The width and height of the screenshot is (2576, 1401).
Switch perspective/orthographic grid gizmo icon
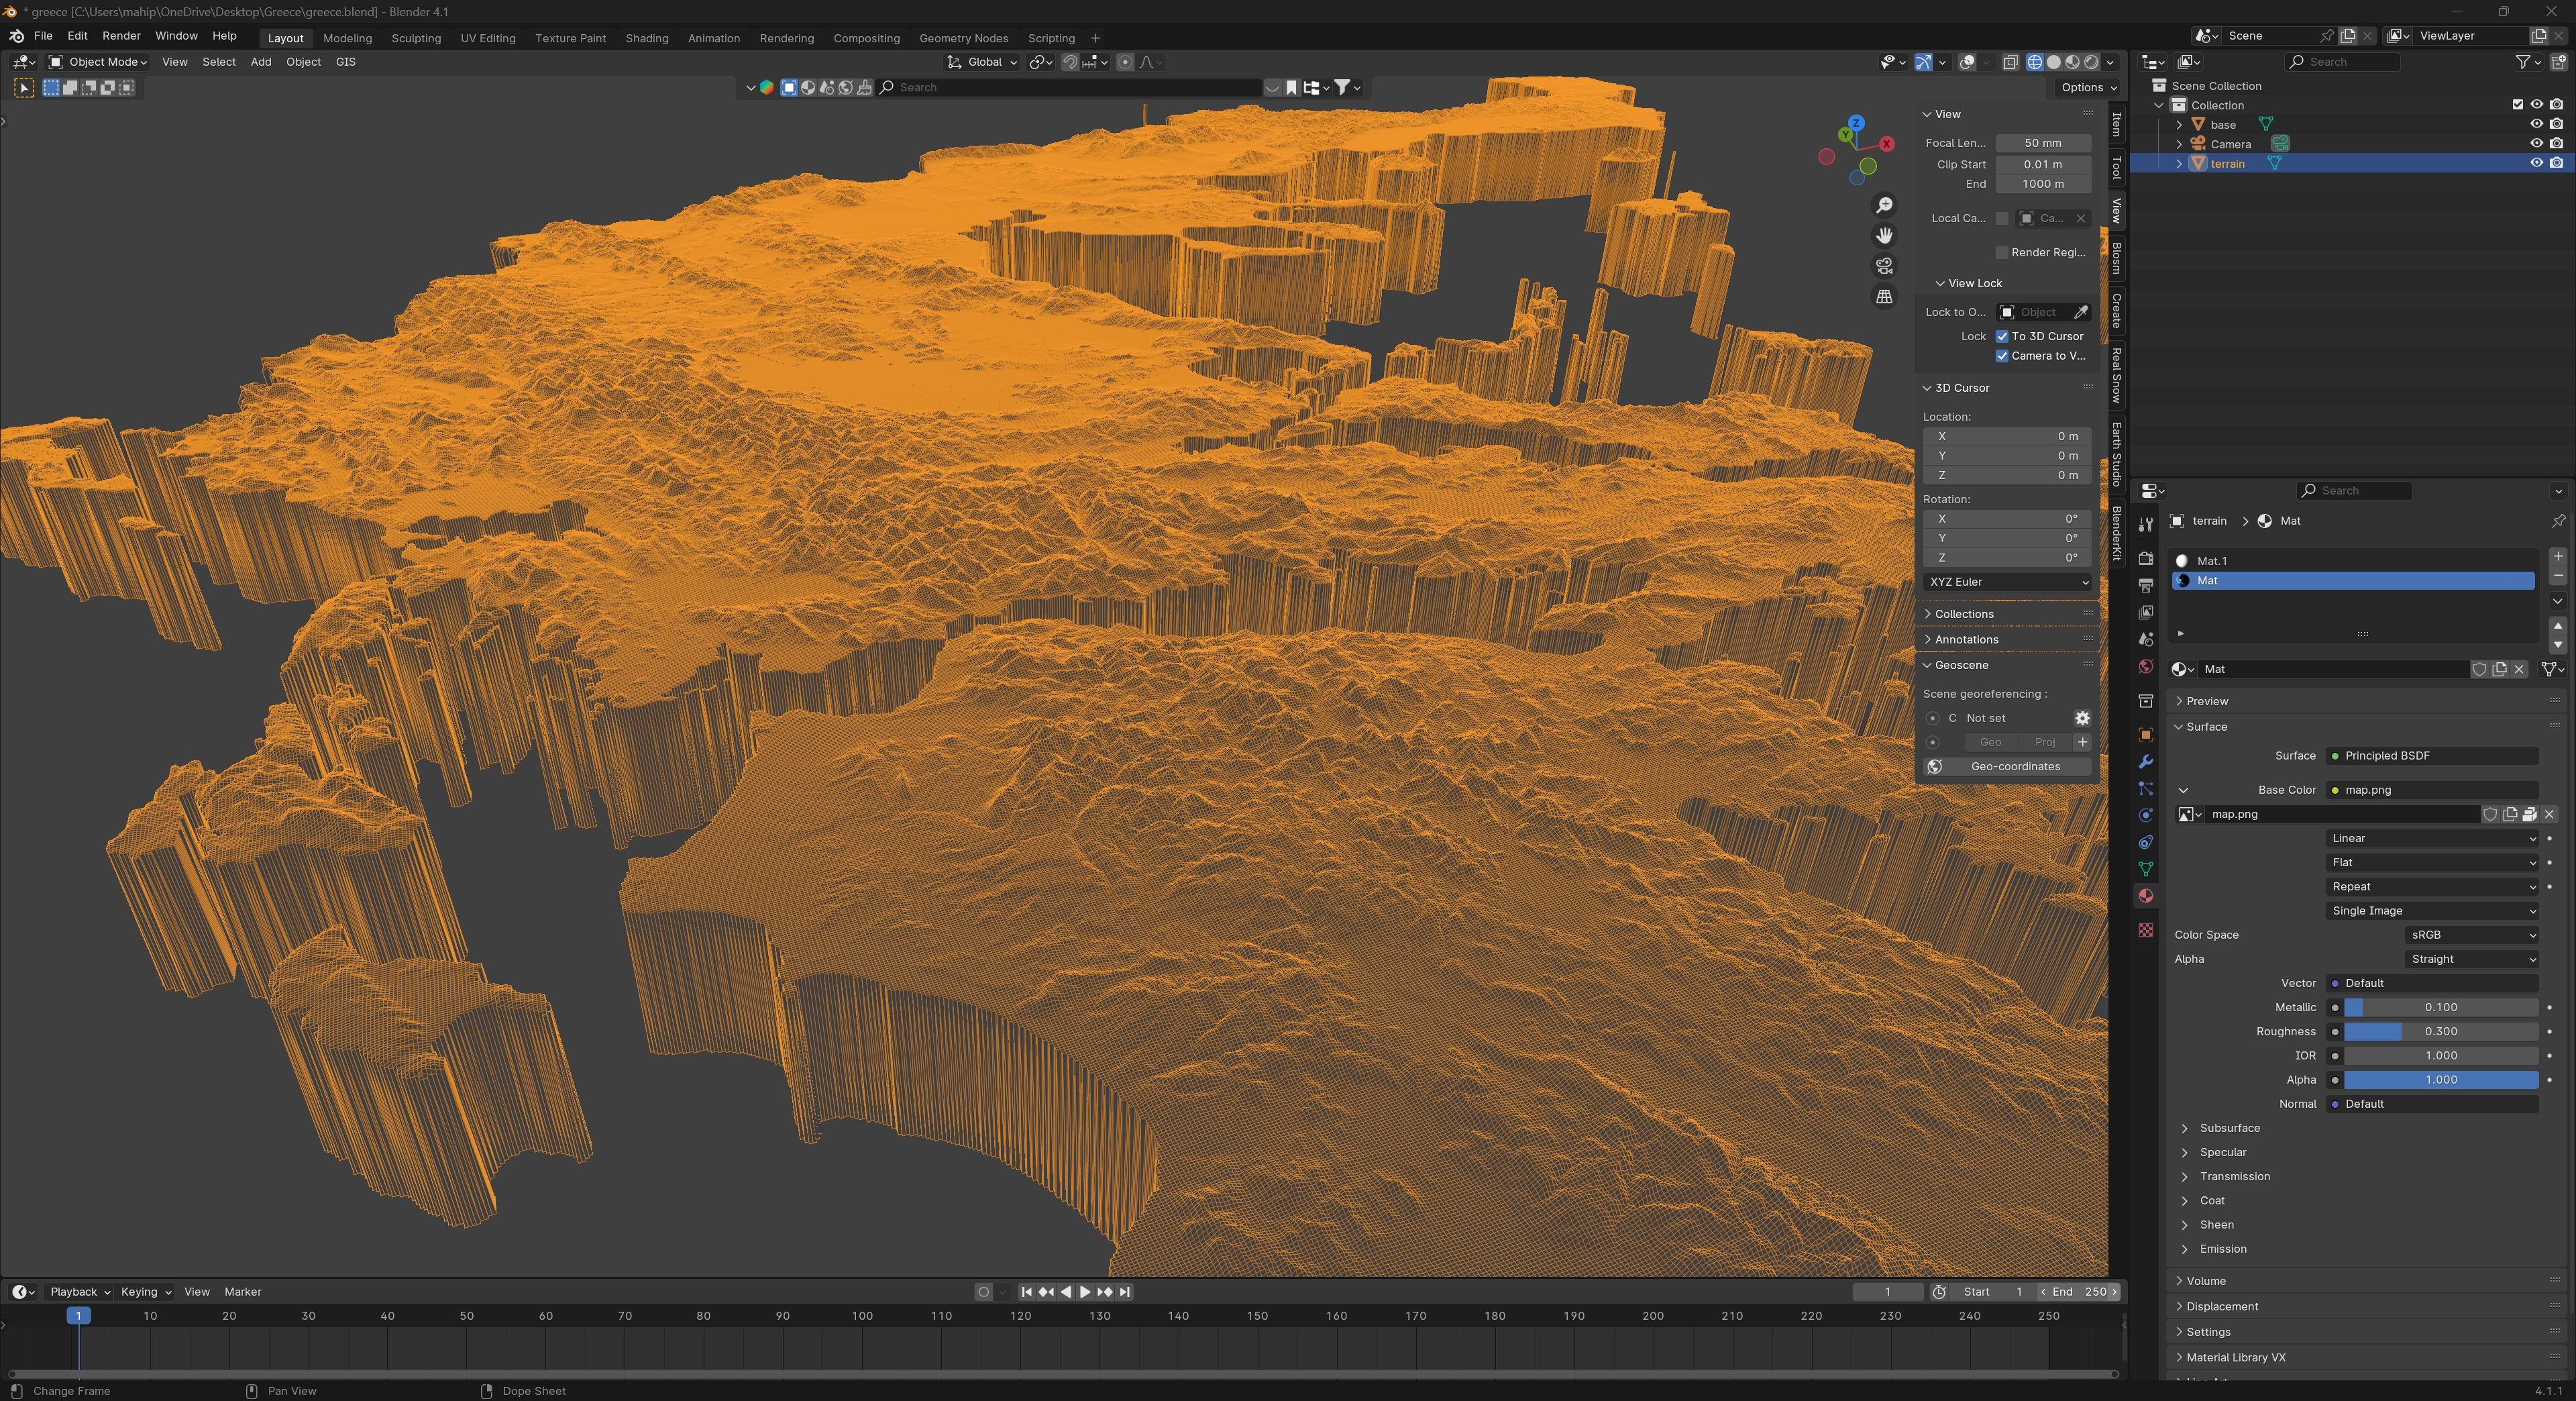[x=1884, y=297]
